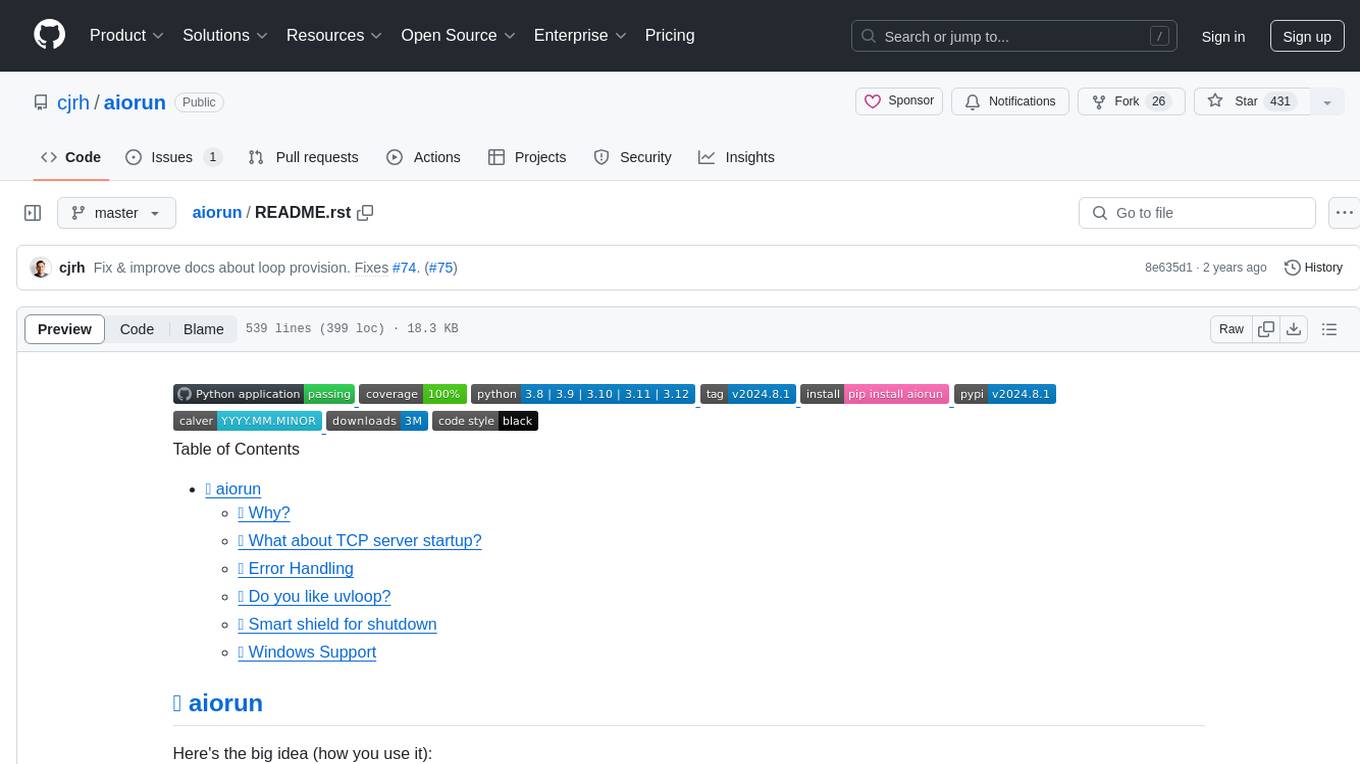Focus the Go to file input

1197,213
